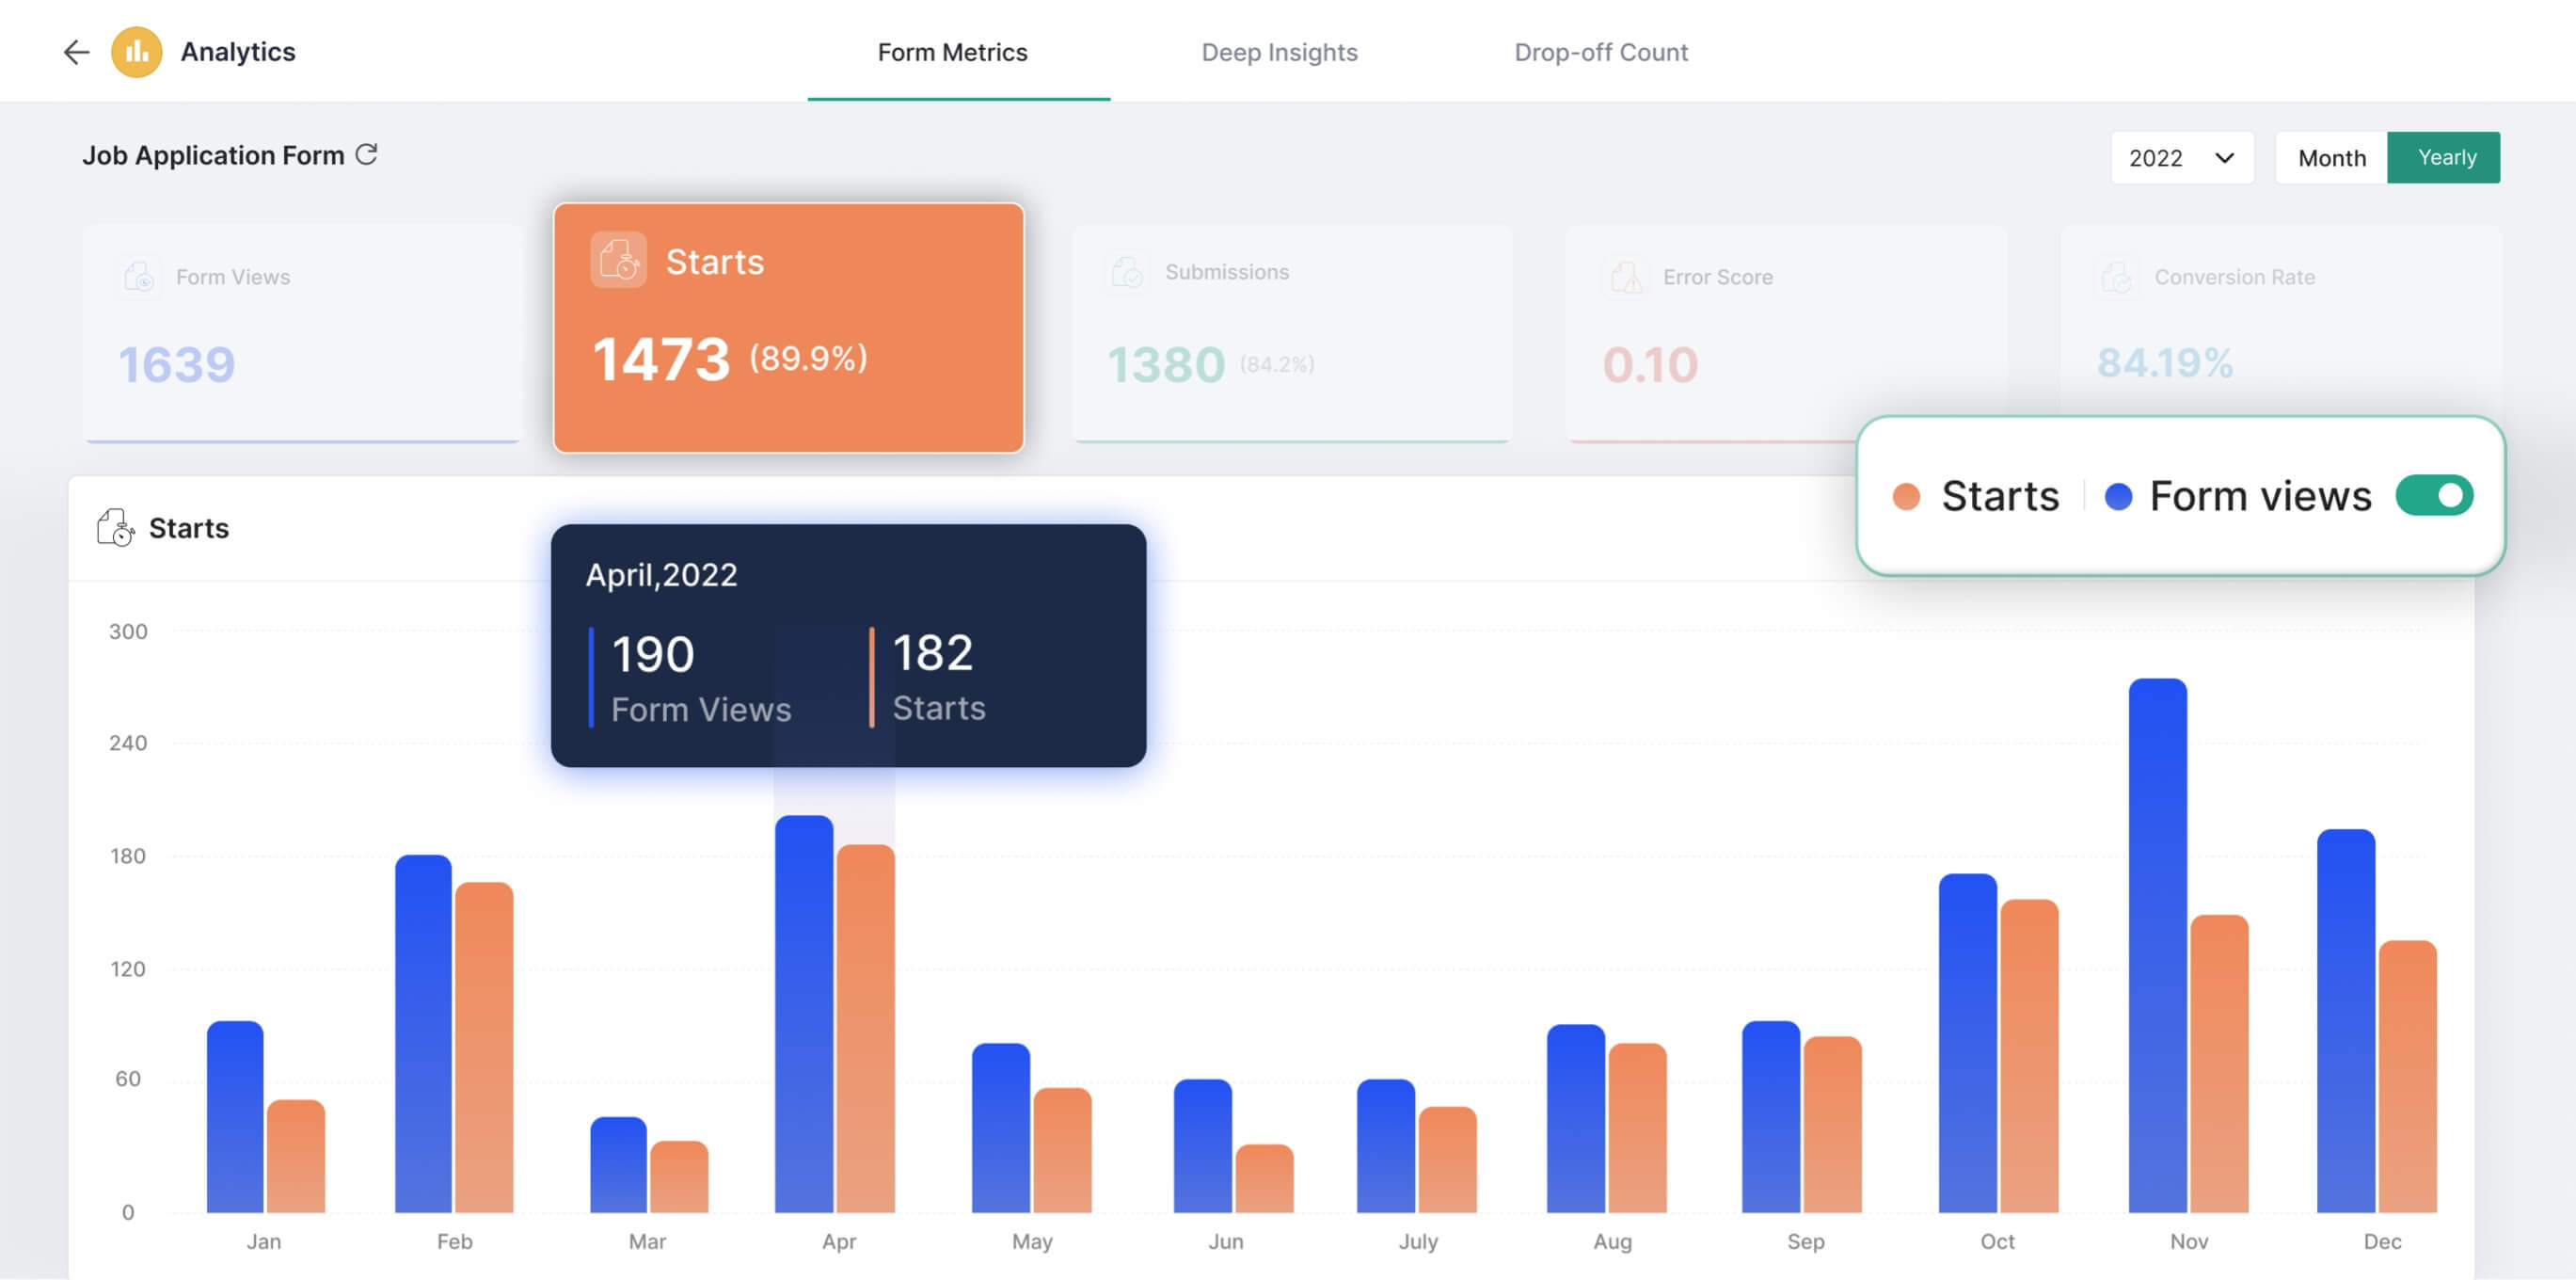Click the blue November Form views bar

tap(2157, 945)
